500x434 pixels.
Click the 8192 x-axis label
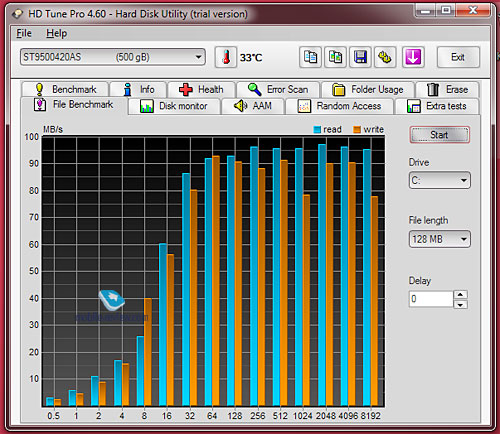click(370, 416)
